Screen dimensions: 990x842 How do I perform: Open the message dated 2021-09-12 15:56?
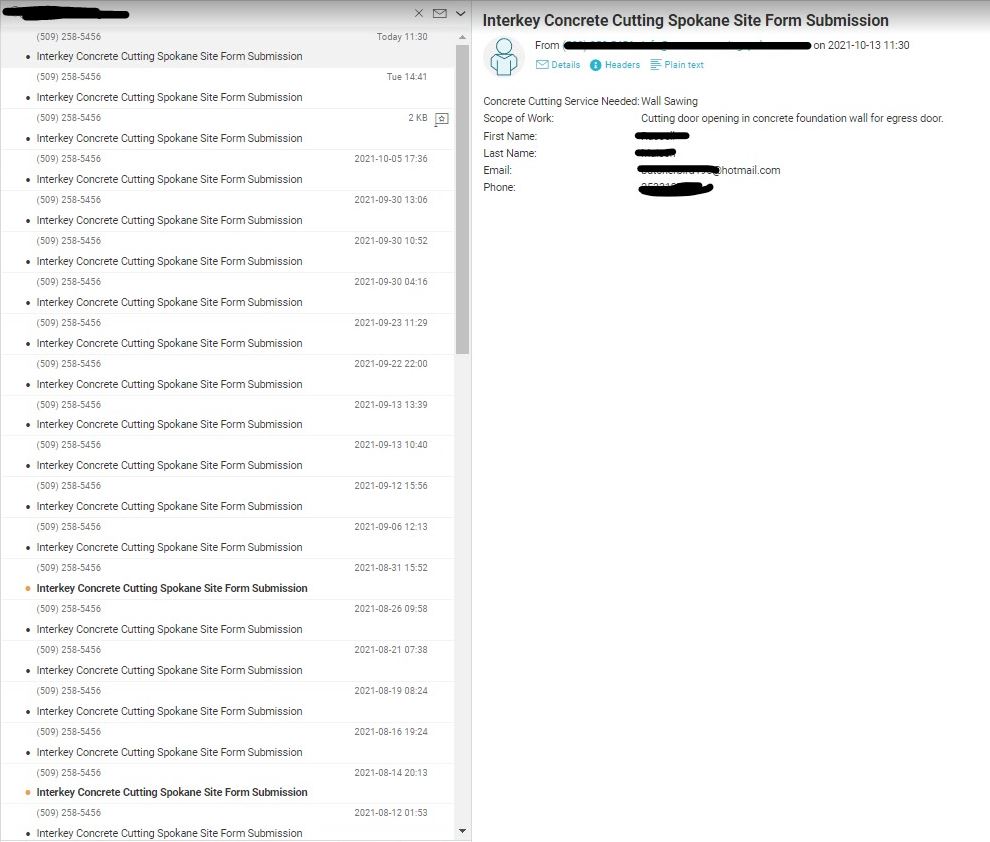pos(227,497)
